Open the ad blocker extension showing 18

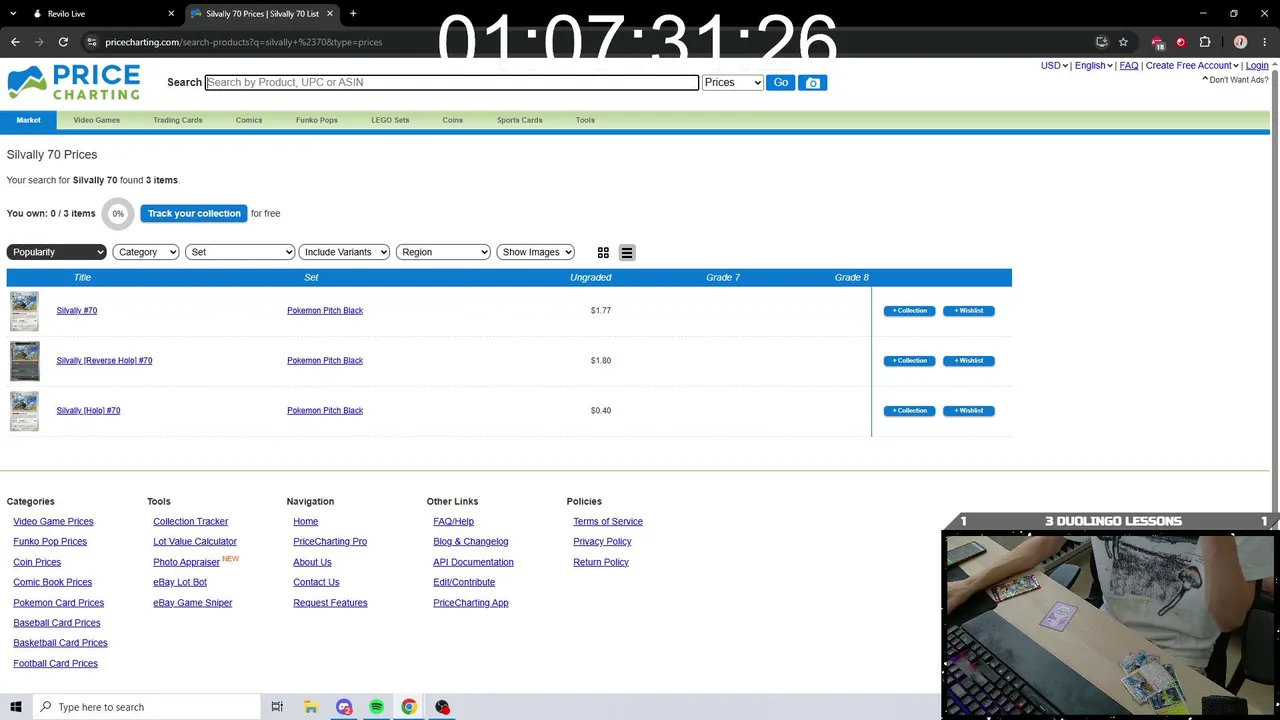[1158, 42]
